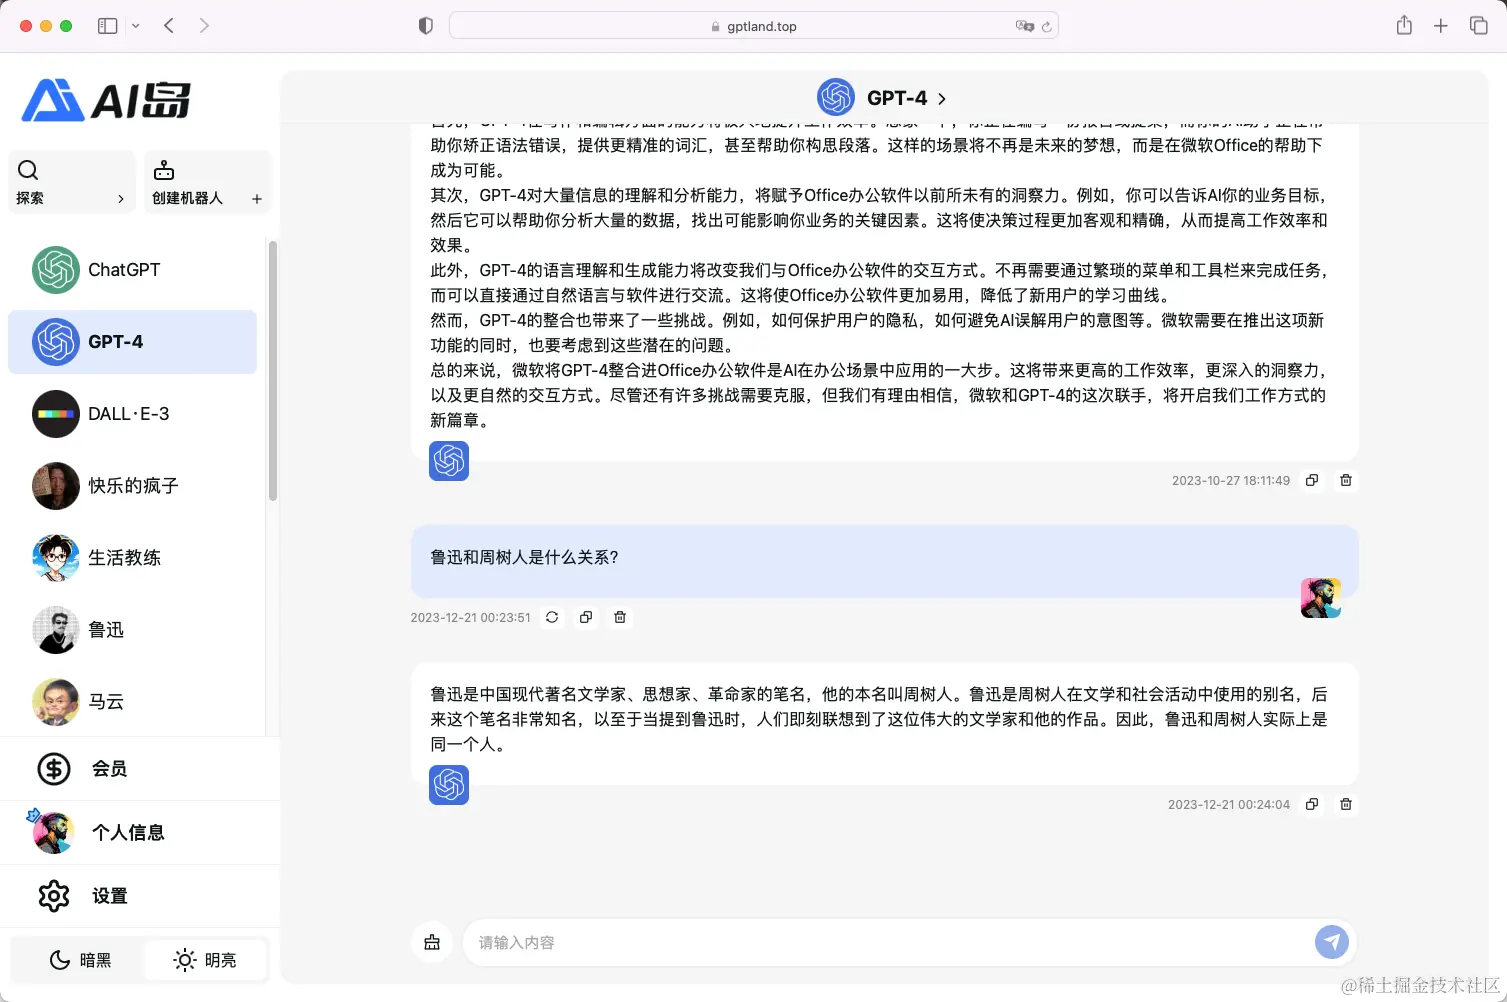This screenshot has height=1002, width=1507.
Task: Click the robot icon beside input box
Action: coord(432,942)
